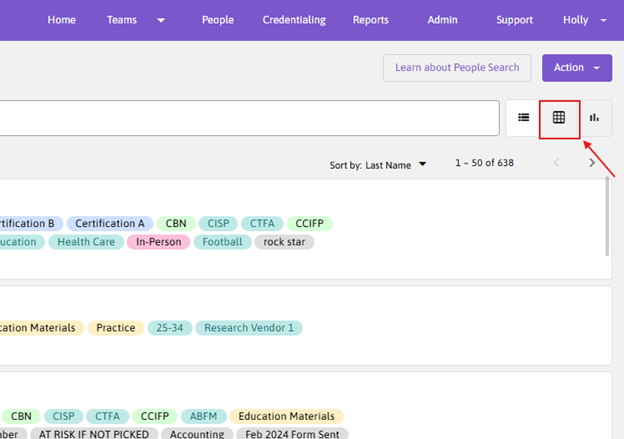Click the Feb 2024 Form Sent tag
The height and width of the screenshot is (439, 624).
[292, 433]
